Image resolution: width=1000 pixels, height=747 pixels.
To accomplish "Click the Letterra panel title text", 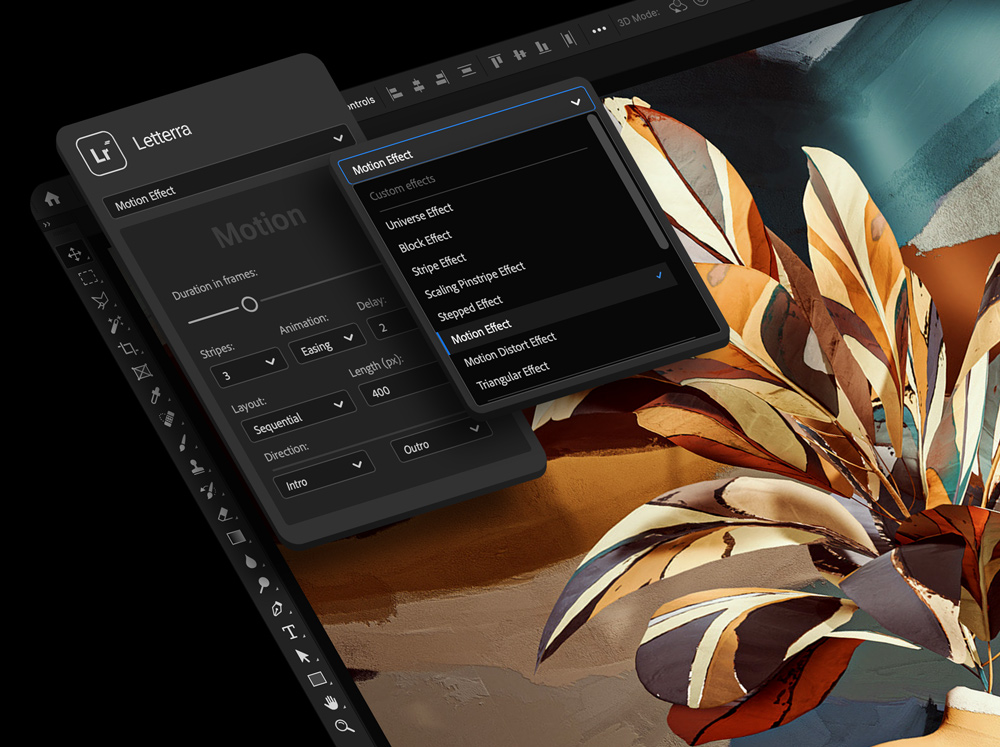I will point(161,136).
